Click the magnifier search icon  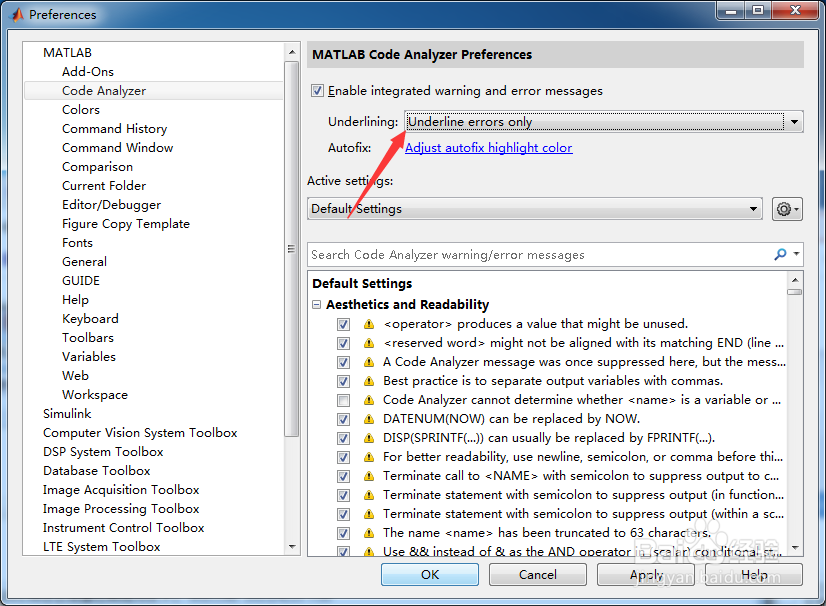pos(780,255)
